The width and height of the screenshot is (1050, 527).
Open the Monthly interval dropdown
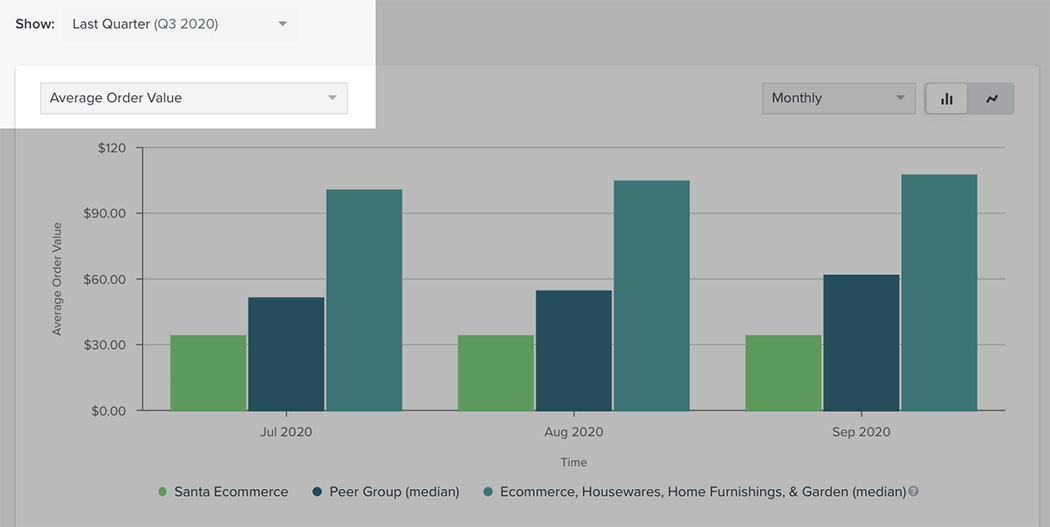tap(838, 98)
